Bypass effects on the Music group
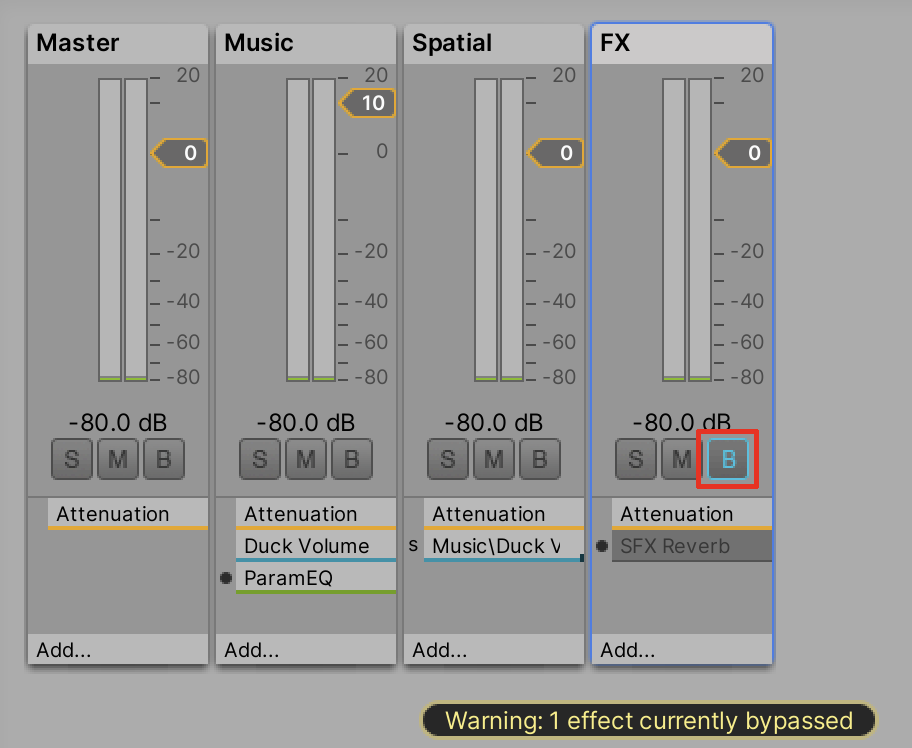The image size is (912, 748). tap(351, 460)
